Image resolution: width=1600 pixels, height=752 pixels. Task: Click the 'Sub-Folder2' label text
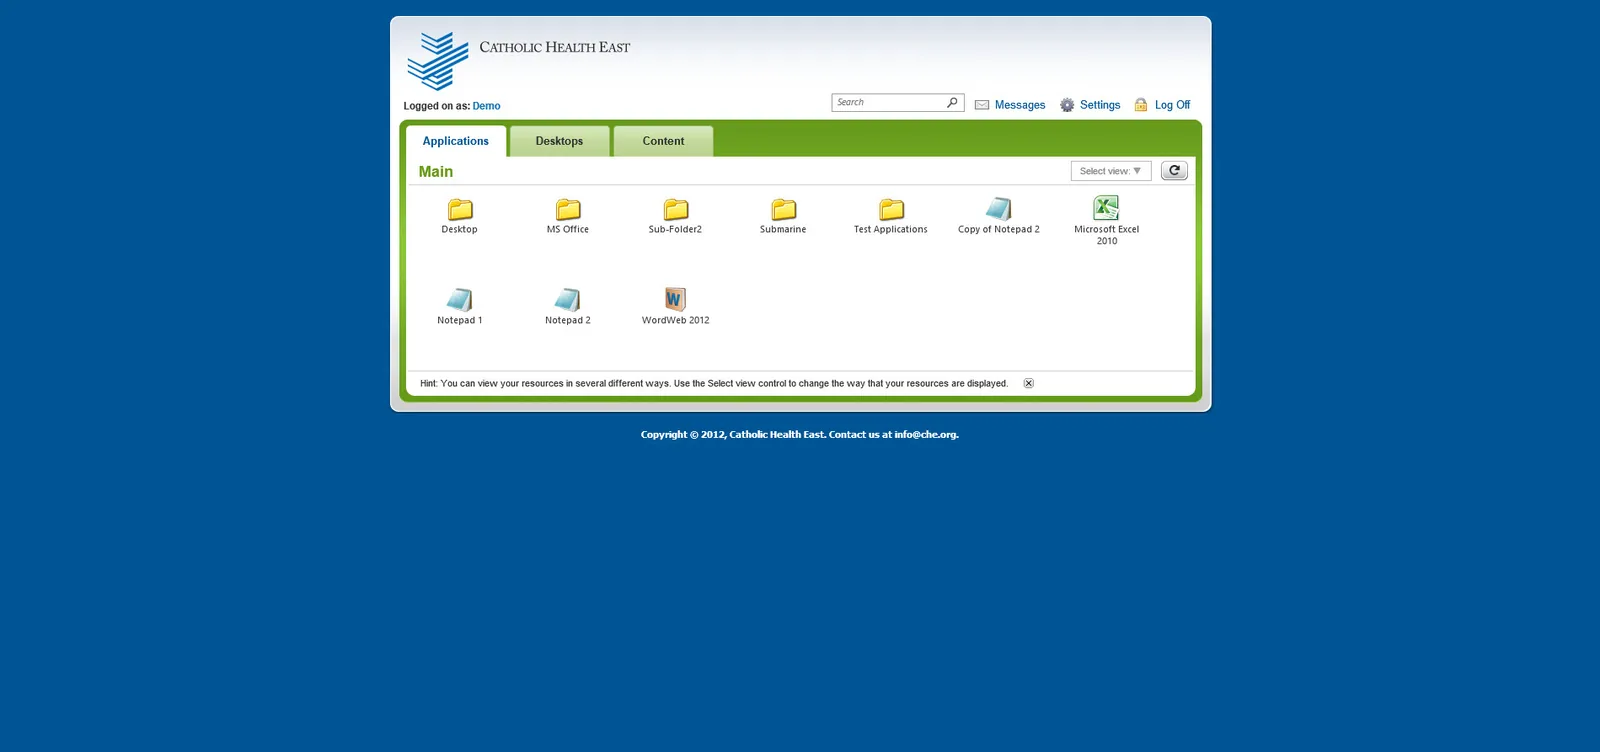pos(675,229)
